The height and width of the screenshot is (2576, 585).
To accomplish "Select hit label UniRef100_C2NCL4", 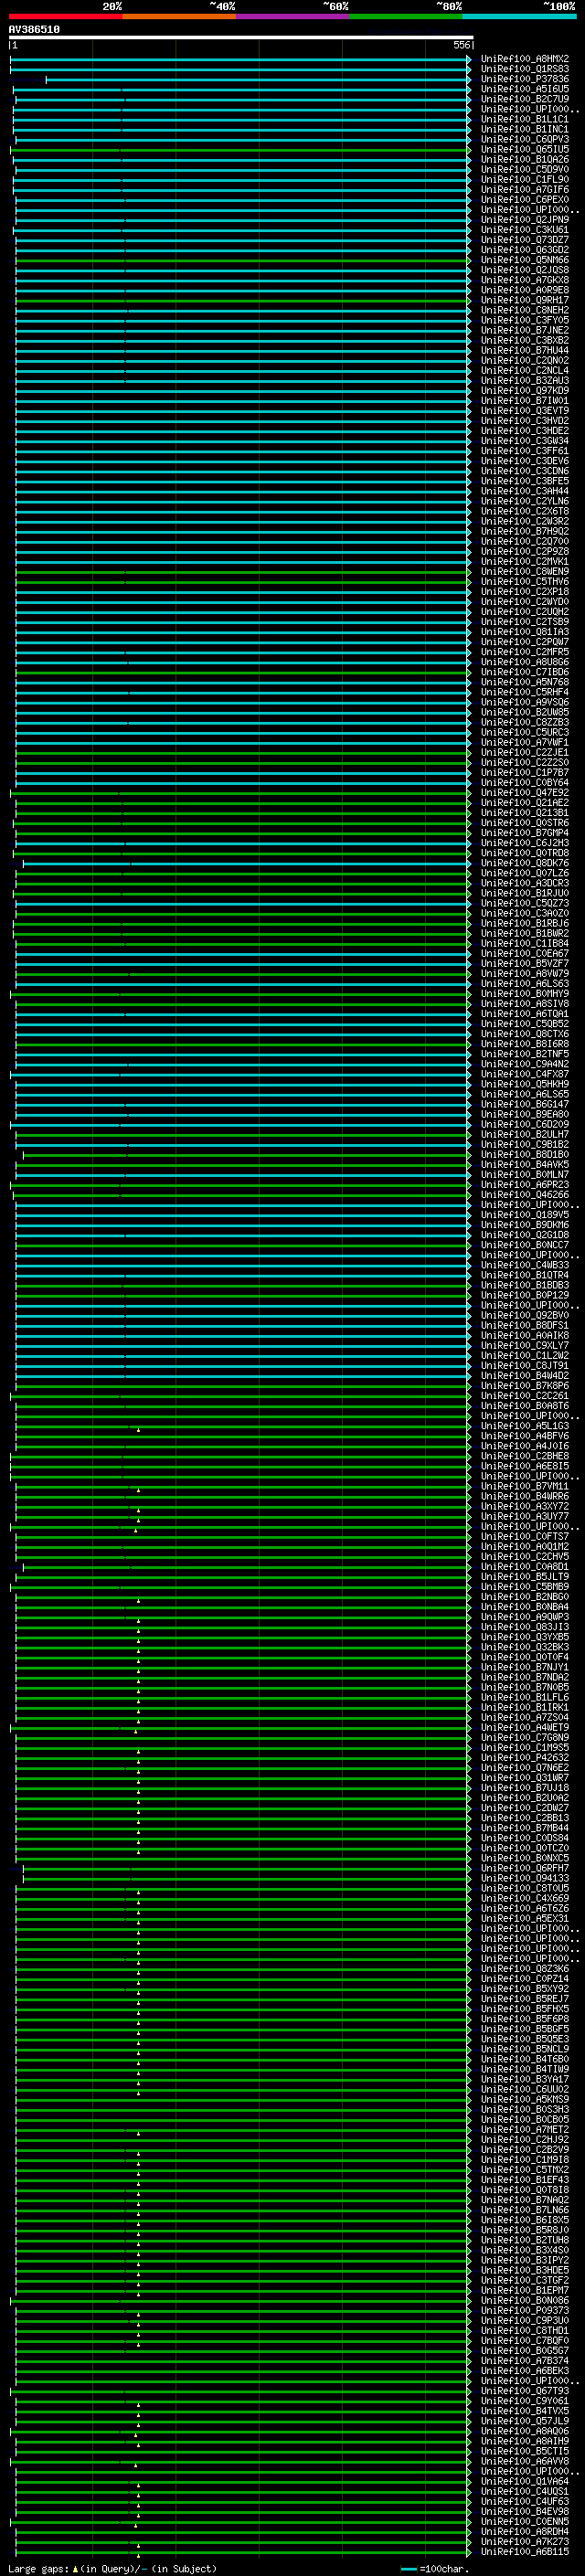I will tap(524, 370).
